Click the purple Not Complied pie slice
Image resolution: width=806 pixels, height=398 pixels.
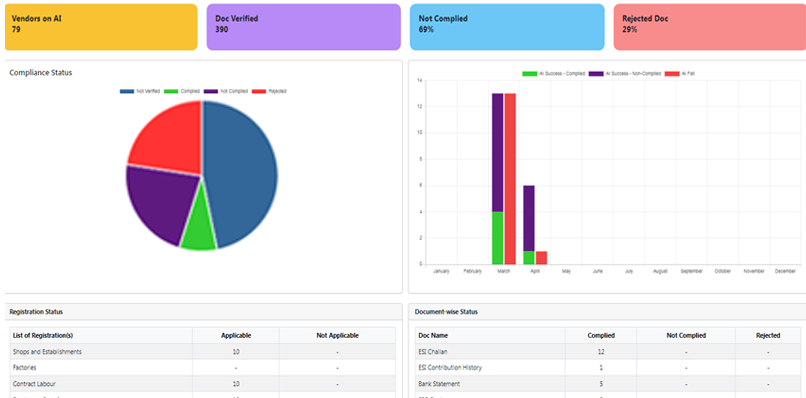[157, 203]
